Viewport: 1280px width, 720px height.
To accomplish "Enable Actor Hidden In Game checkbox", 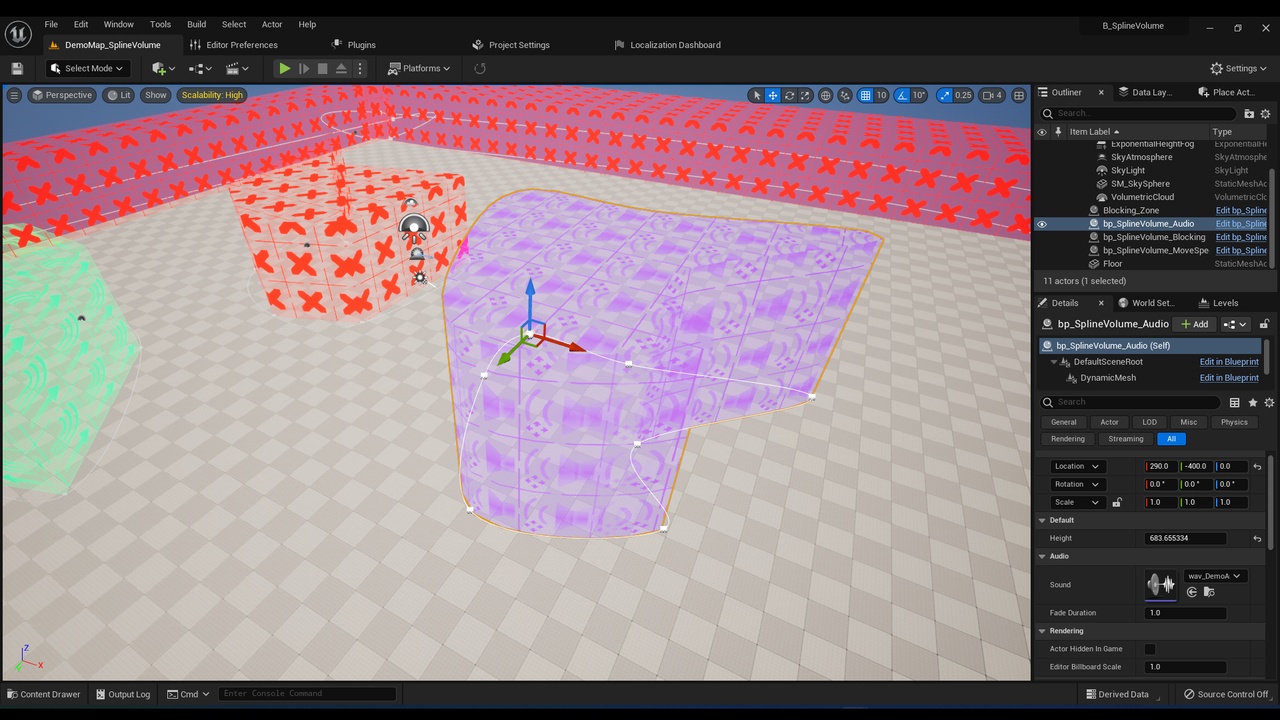I will (x=1150, y=649).
